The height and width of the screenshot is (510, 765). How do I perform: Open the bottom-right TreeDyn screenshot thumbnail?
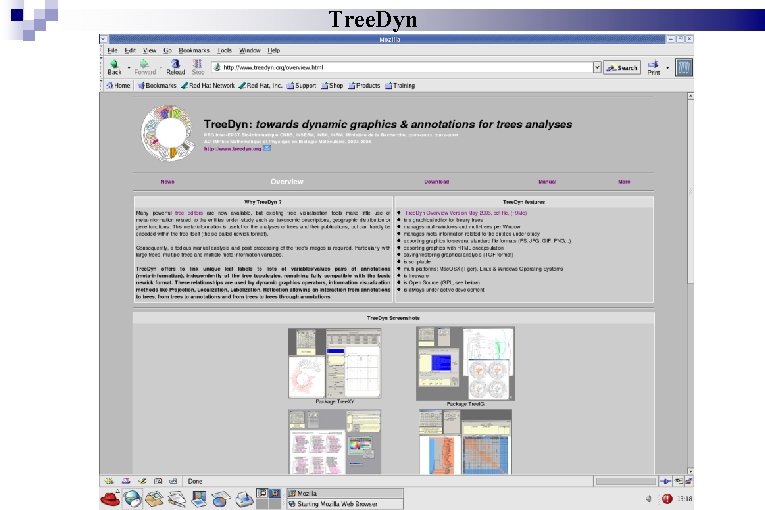coord(465,442)
